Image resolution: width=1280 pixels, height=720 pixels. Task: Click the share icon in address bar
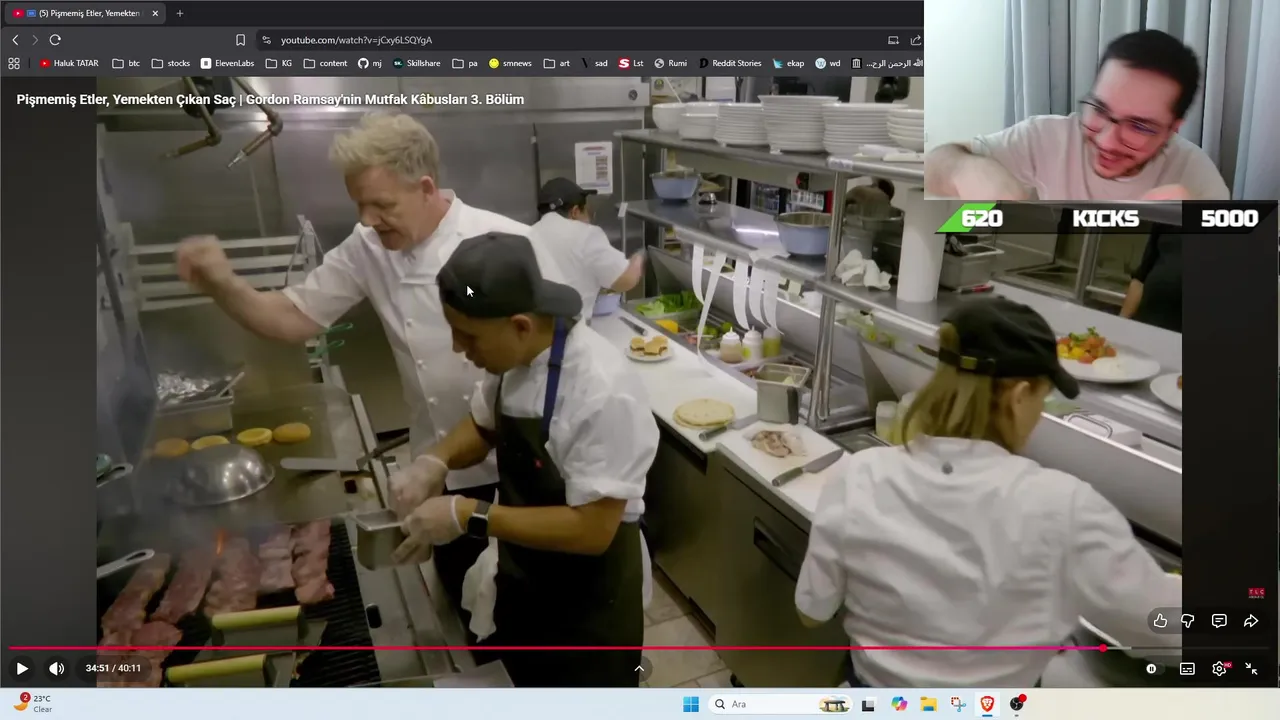click(915, 40)
